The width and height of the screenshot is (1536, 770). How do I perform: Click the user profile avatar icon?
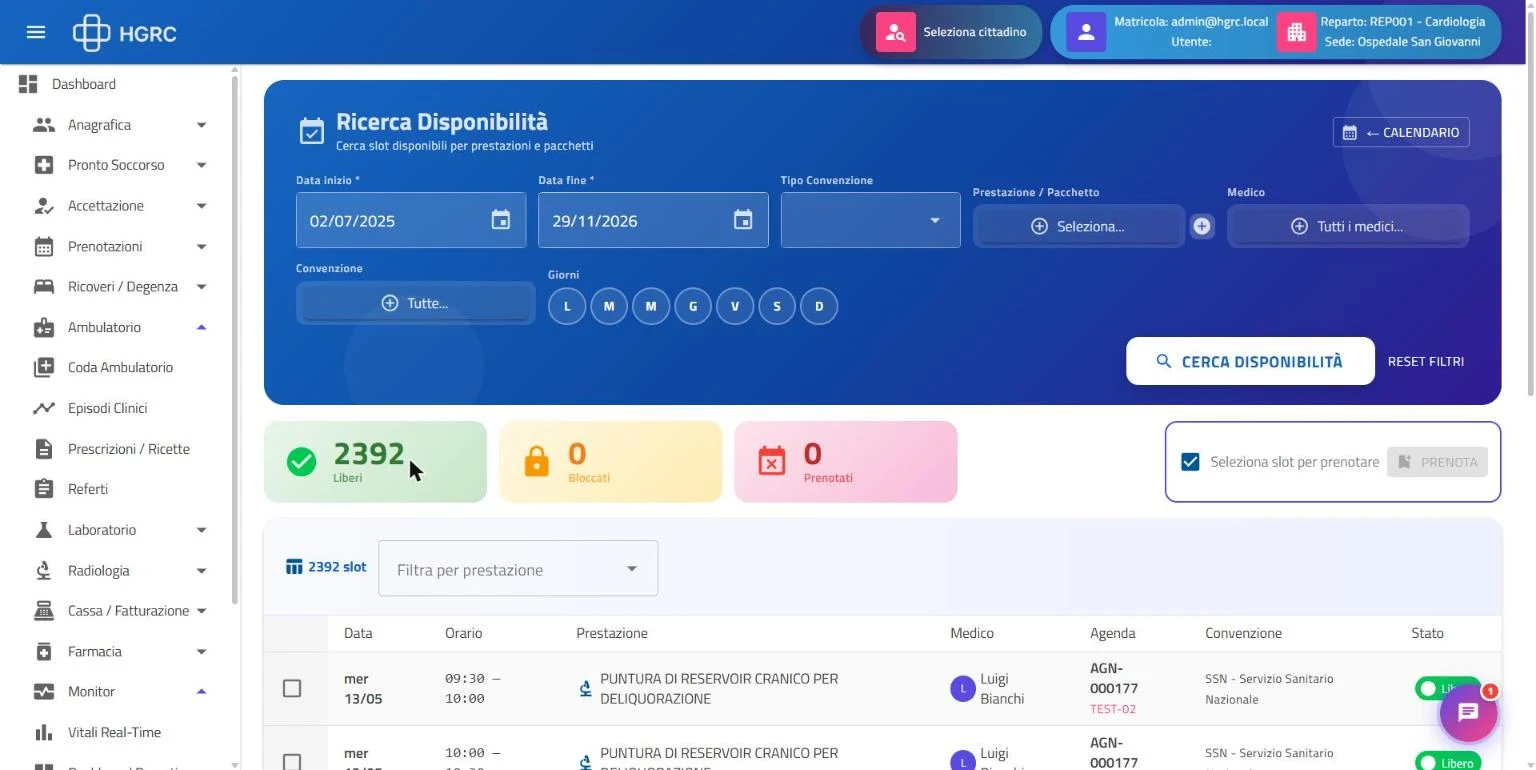click(1085, 32)
